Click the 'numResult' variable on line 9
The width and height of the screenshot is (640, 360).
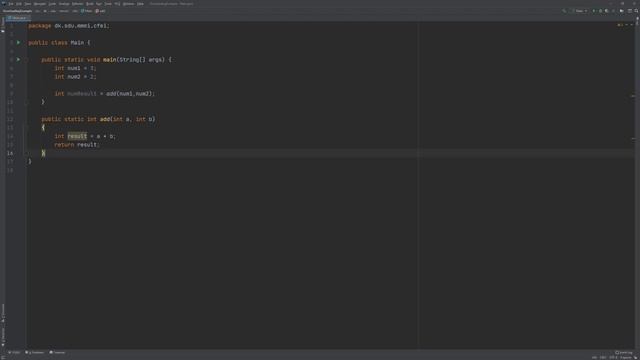coord(82,93)
